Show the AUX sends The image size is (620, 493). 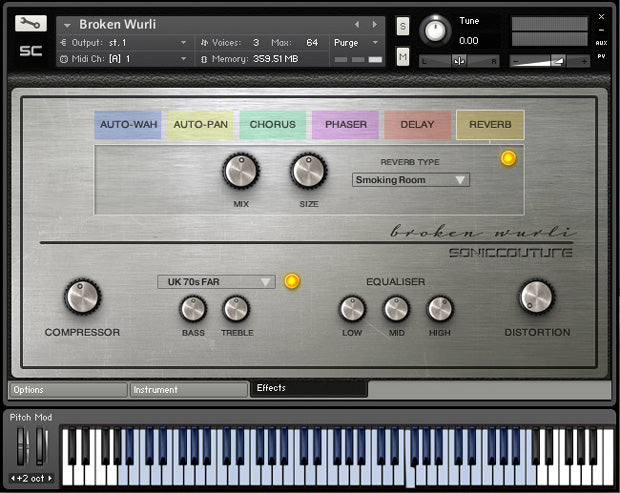tap(601, 43)
